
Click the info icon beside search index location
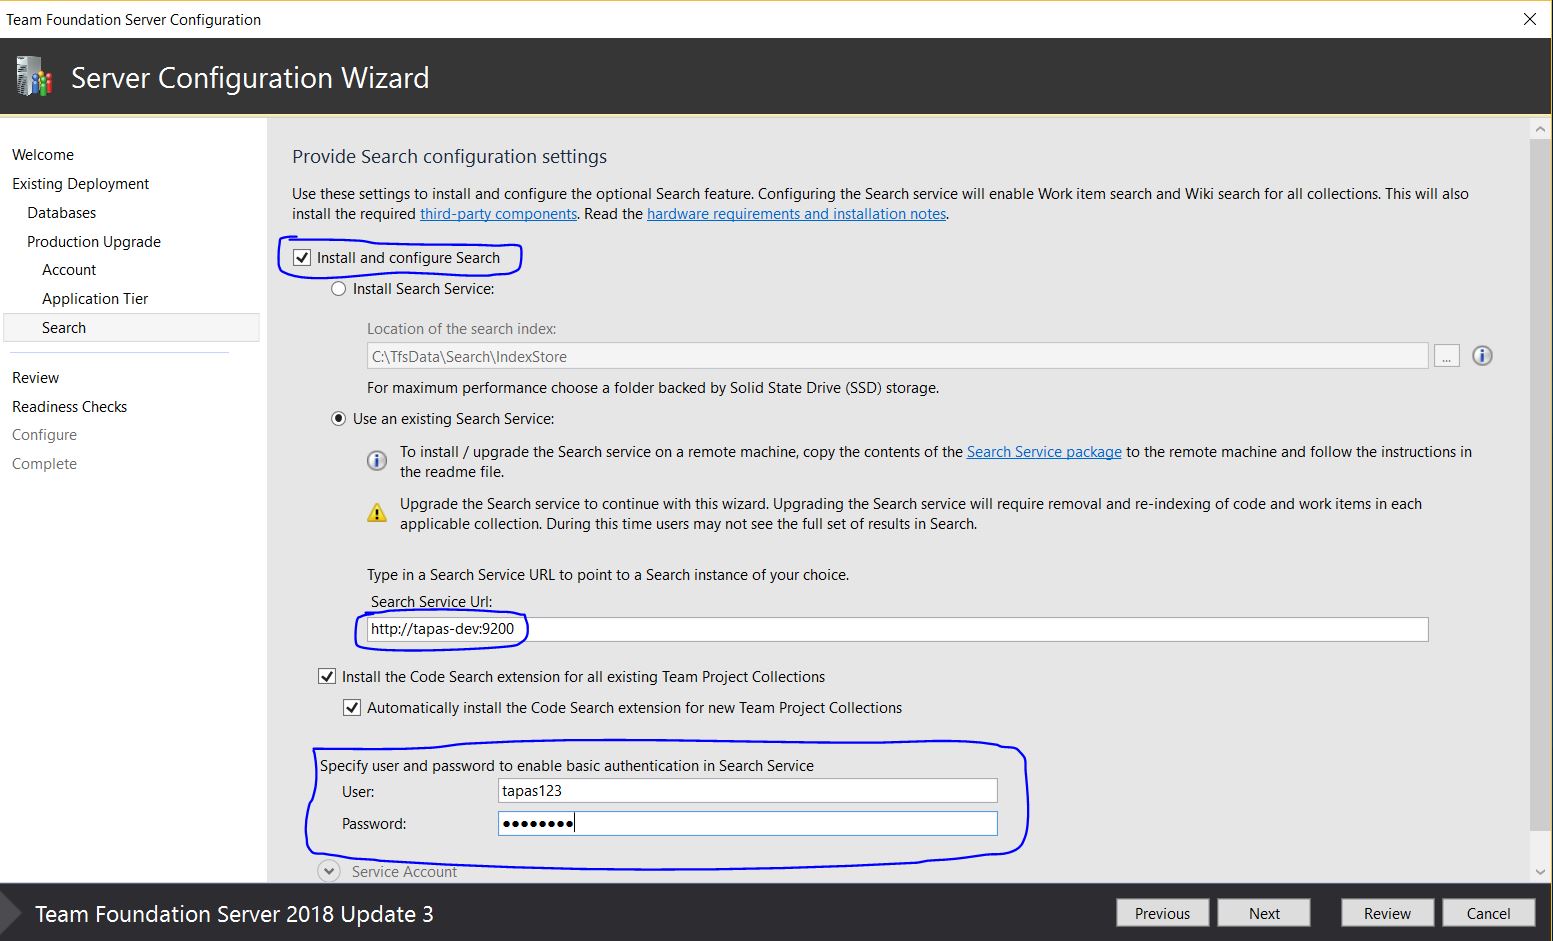1481,355
